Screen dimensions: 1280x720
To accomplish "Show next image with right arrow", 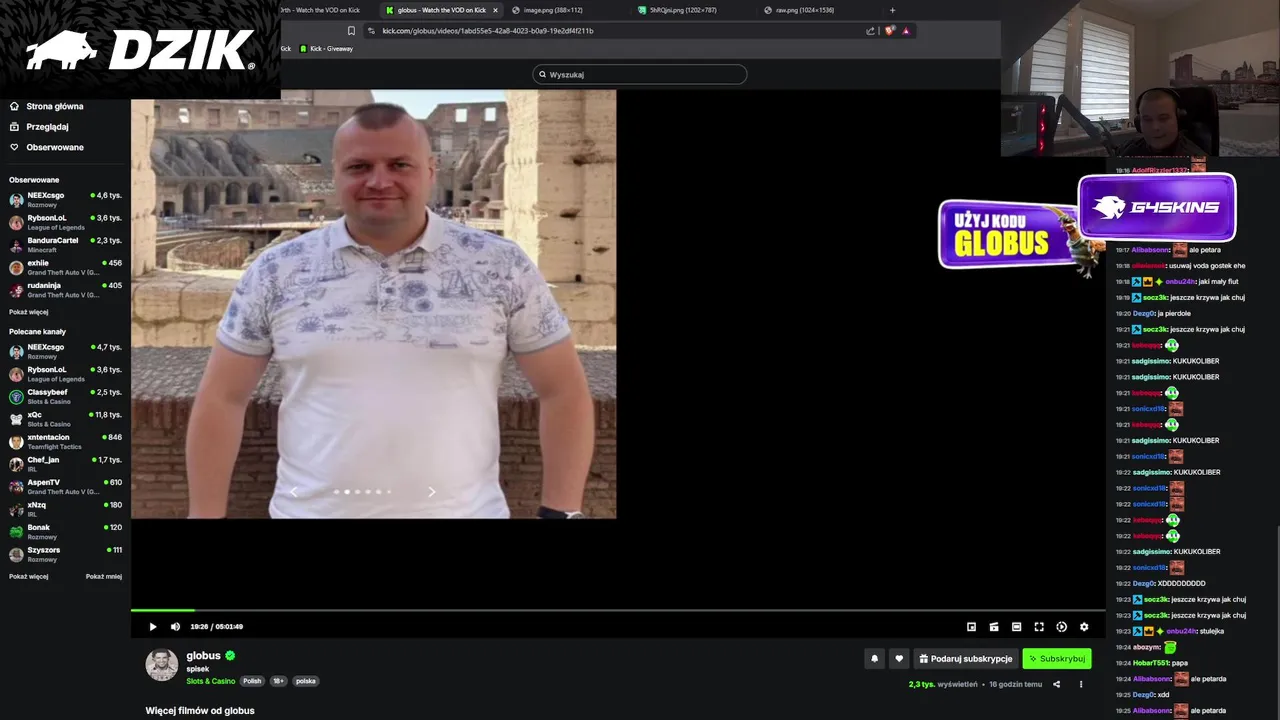I will coord(431,491).
